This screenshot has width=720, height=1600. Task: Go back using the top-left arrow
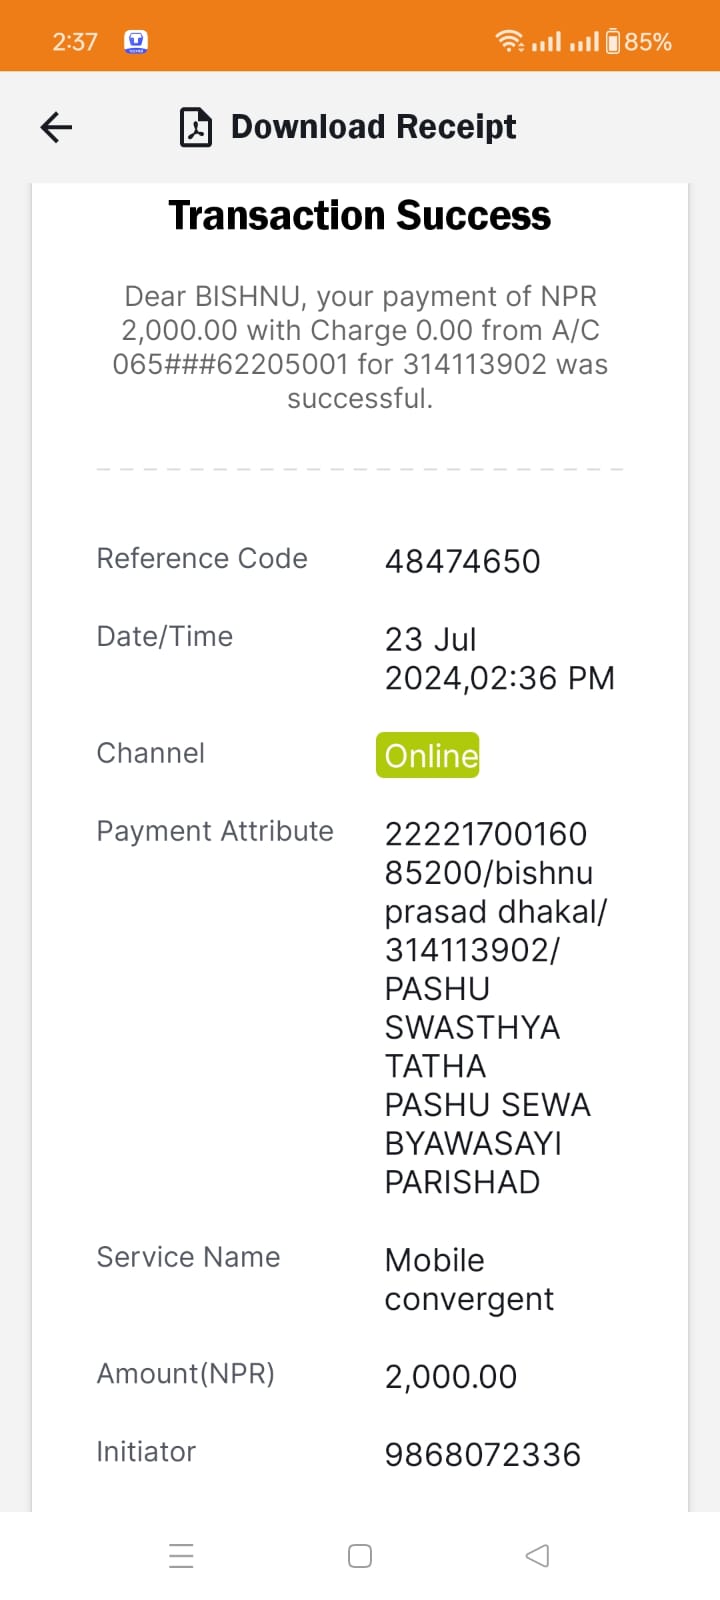pyautogui.click(x=56, y=127)
